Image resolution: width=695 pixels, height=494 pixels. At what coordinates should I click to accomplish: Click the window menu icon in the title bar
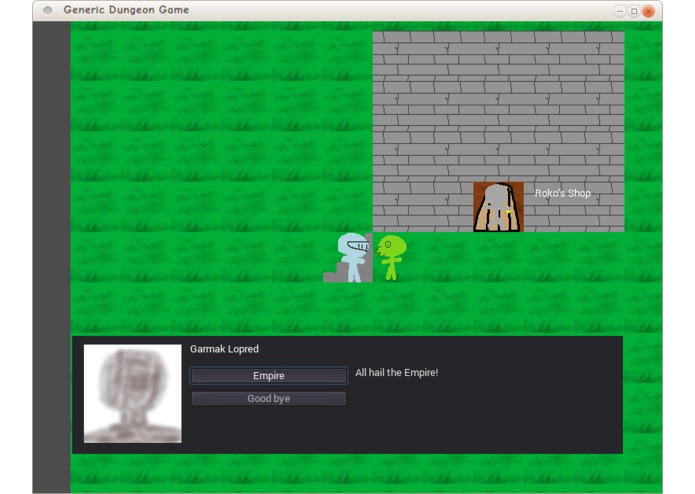tap(48, 10)
